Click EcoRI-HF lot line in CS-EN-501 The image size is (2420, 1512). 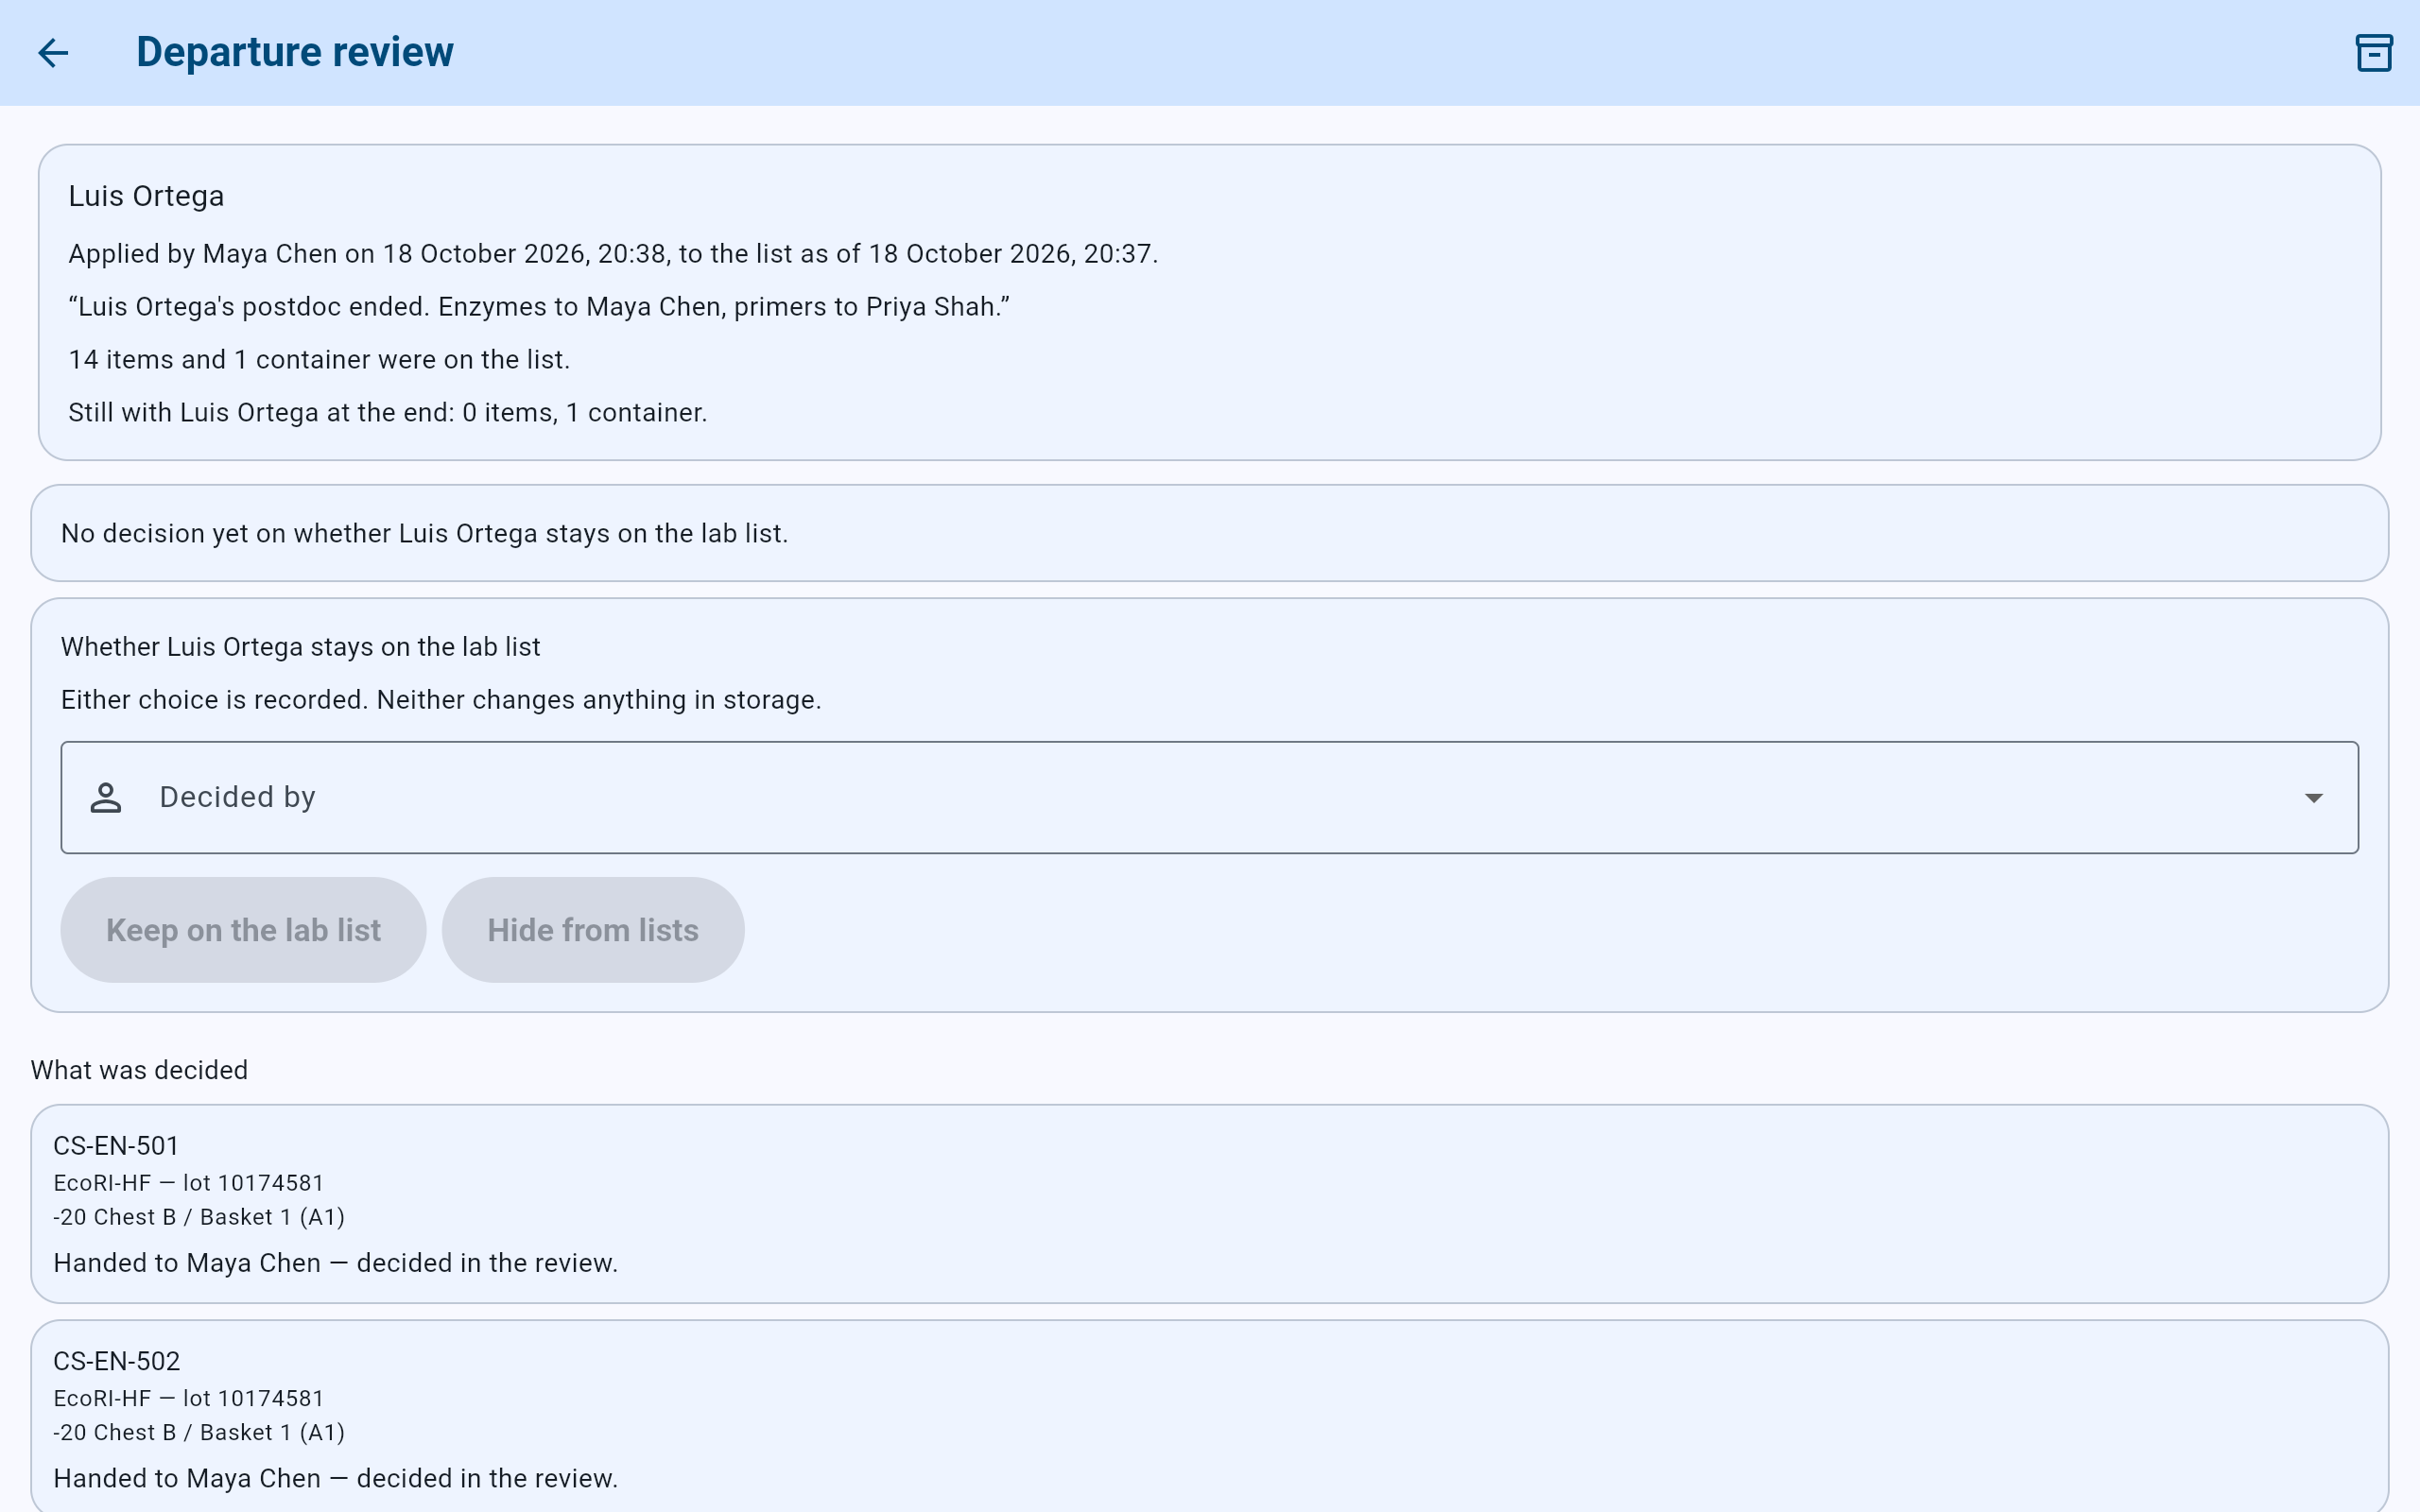[x=189, y=1183]
